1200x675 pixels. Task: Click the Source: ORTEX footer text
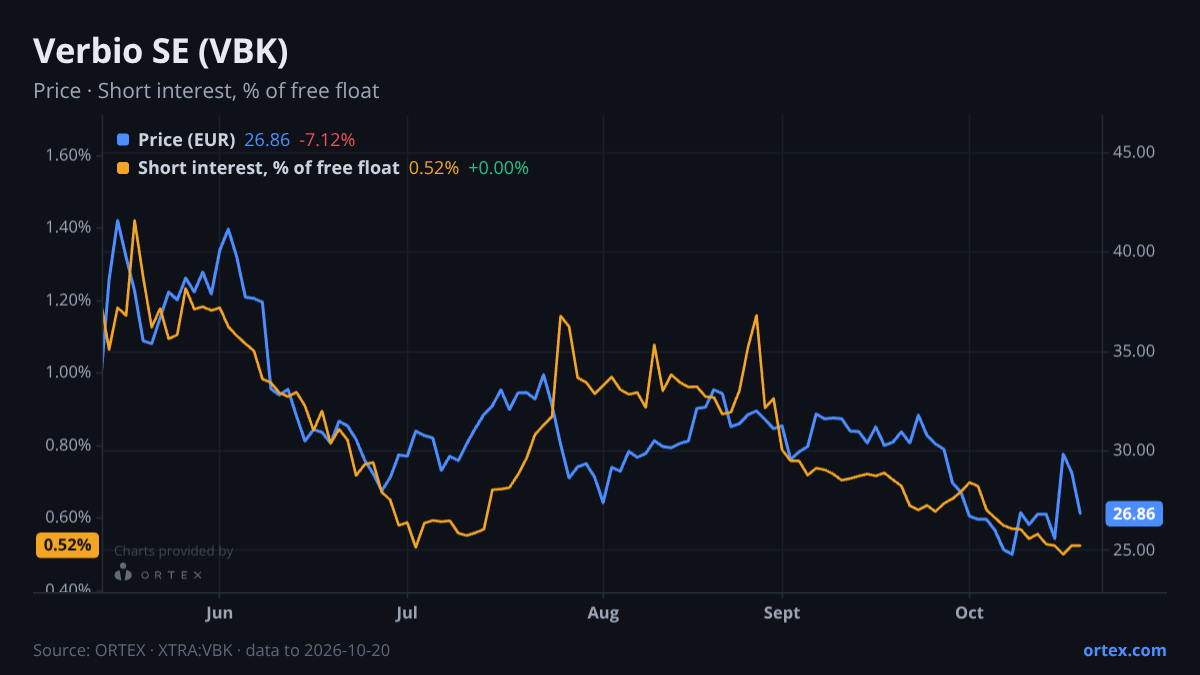[211, 650]
